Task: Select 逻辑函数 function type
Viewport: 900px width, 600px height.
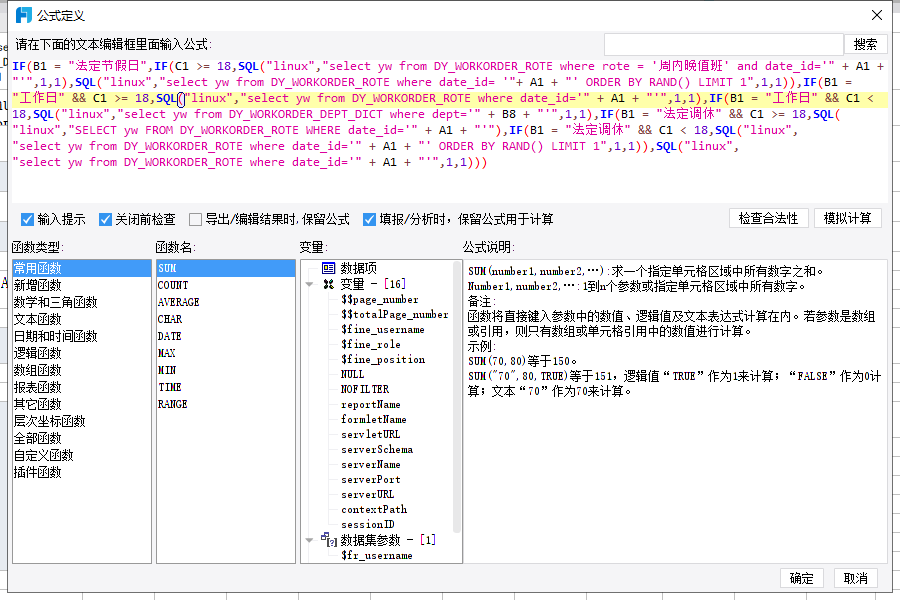Action: tap(82, 353)
